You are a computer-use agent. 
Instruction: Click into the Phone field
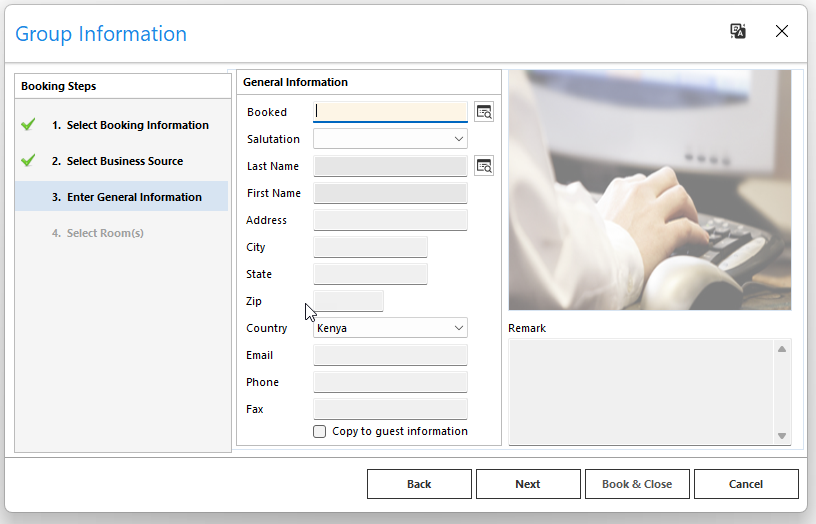click(390, 382)
